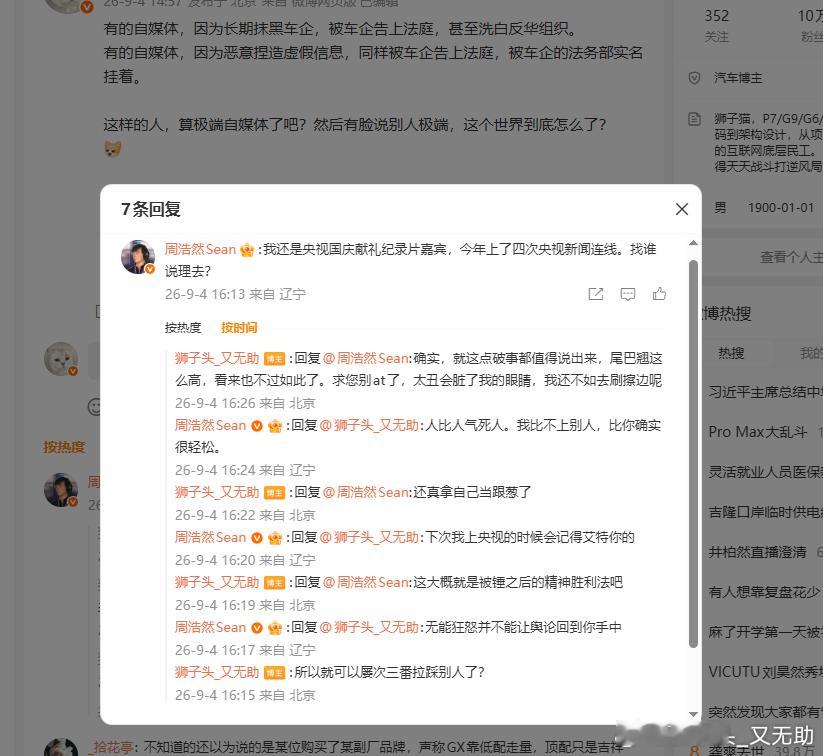Open 周浩然Sean profile link in top comment
Image resolution: width=823 pixels, height=756 pixels.
(x=200, y=249)
